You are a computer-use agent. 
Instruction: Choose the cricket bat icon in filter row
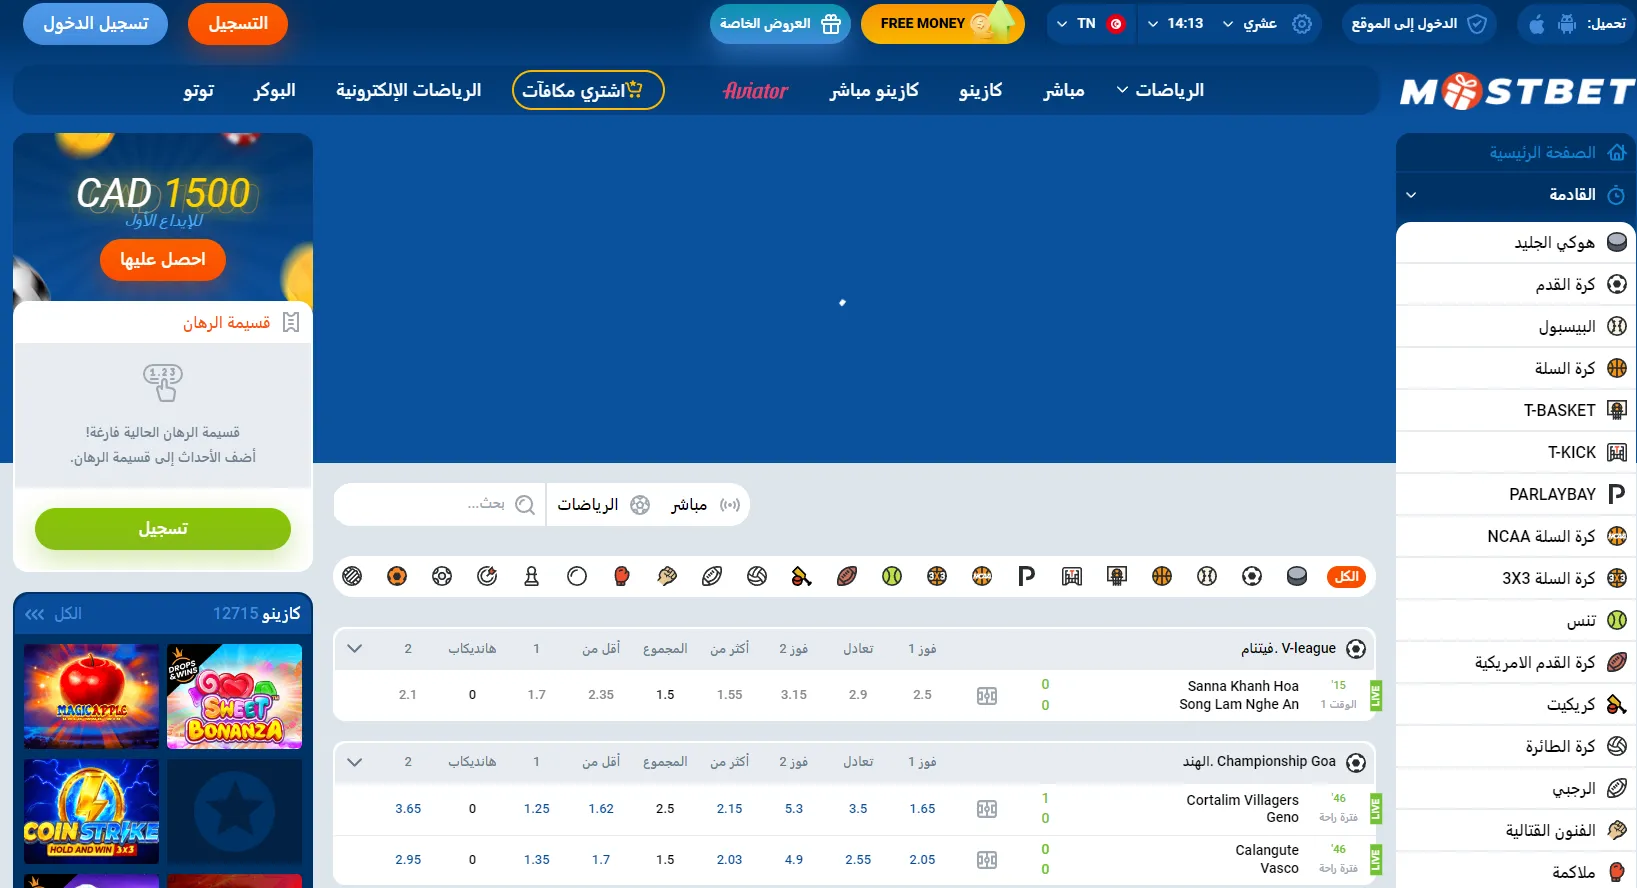click(802, 576)
